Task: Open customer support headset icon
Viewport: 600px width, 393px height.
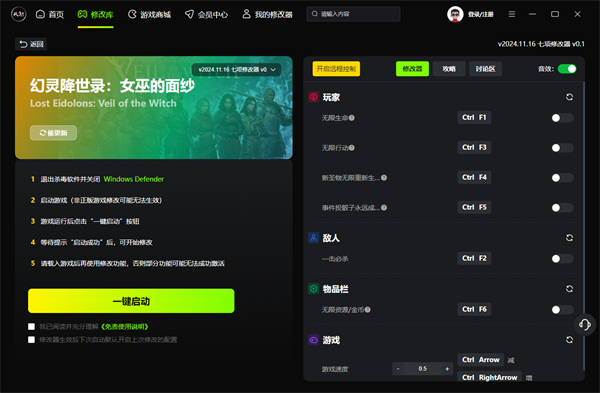Action: (x=585, y=325)
